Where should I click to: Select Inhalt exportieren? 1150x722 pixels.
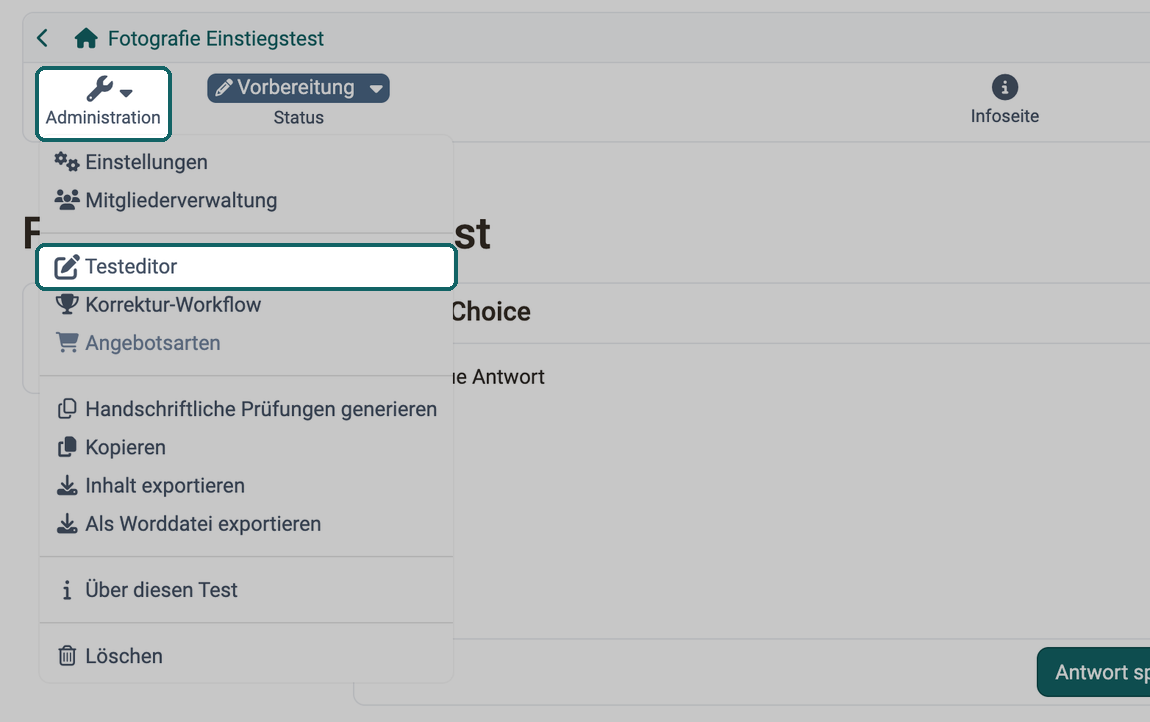pyautogui.click(x=246, y=486)
